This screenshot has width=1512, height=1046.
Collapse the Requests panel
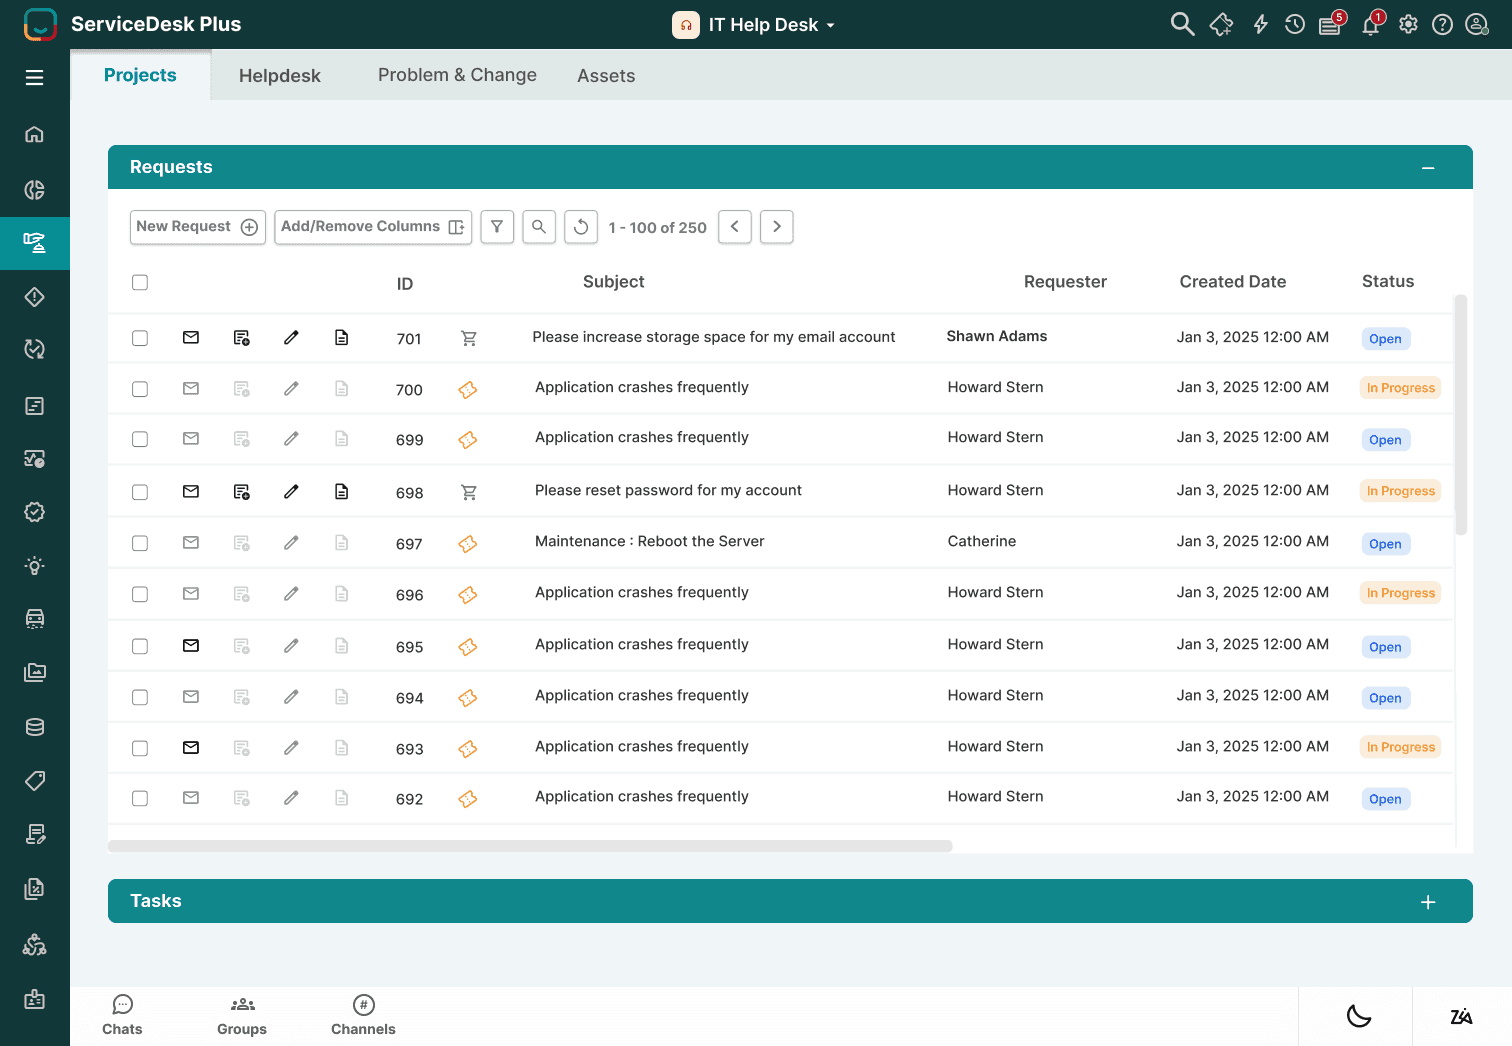(1428, 168)
